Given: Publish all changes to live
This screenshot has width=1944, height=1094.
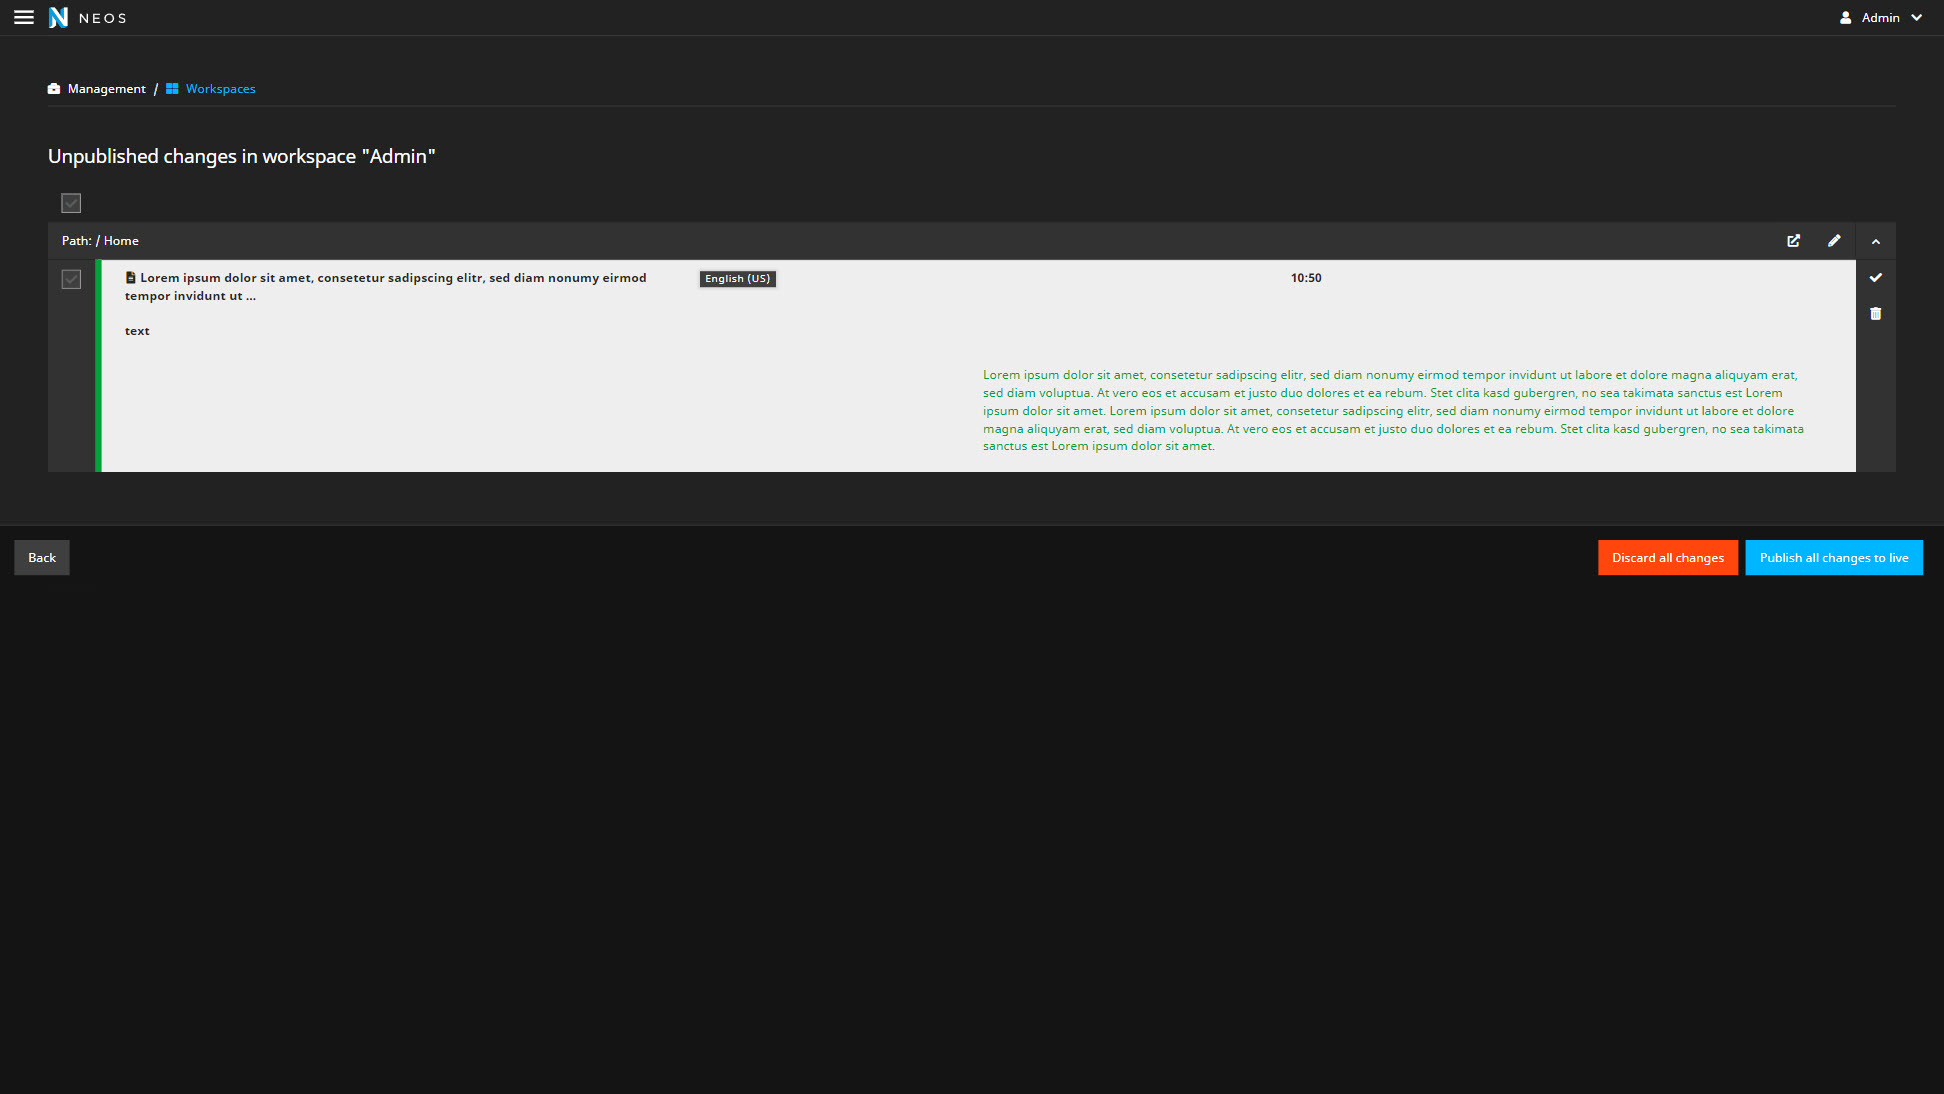Looking at the screenshot, I should click(x=1833, y=558).
